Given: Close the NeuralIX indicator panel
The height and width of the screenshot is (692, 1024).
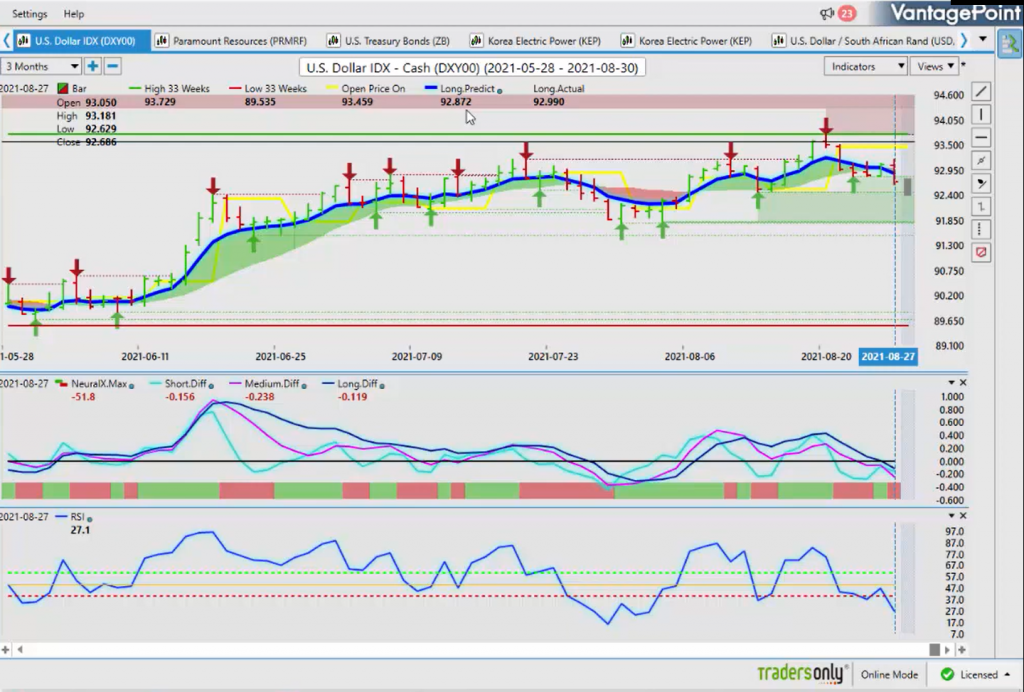Looking at the screenshot, I should (x=963, y=383).
